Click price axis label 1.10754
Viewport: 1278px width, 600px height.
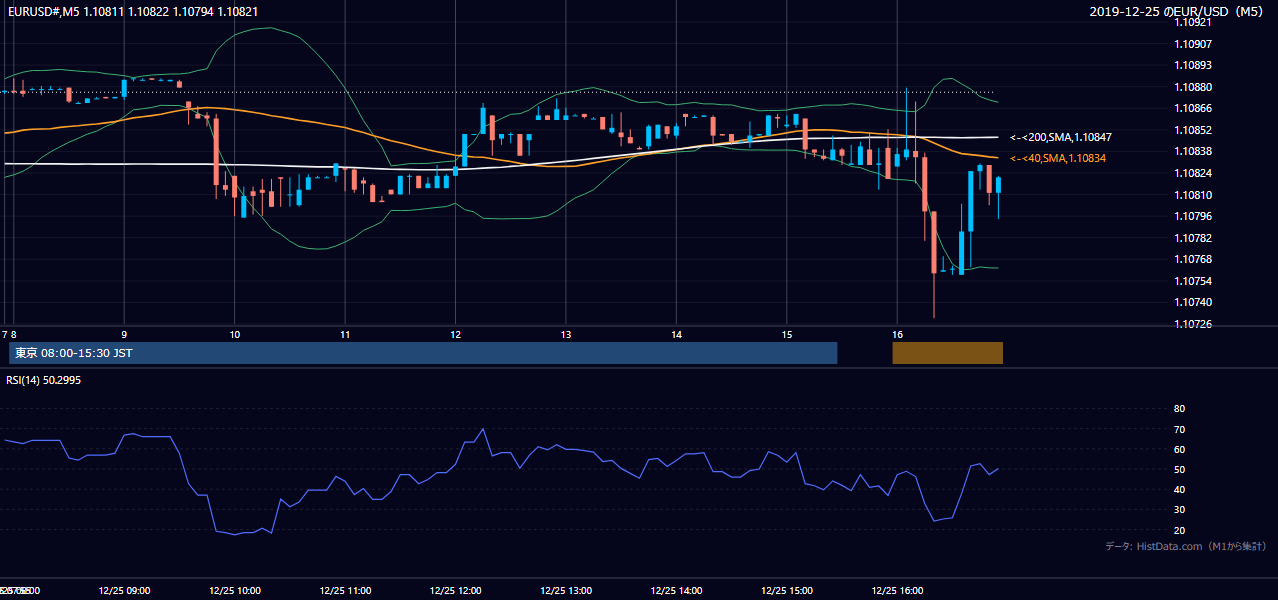(1193, 281)
